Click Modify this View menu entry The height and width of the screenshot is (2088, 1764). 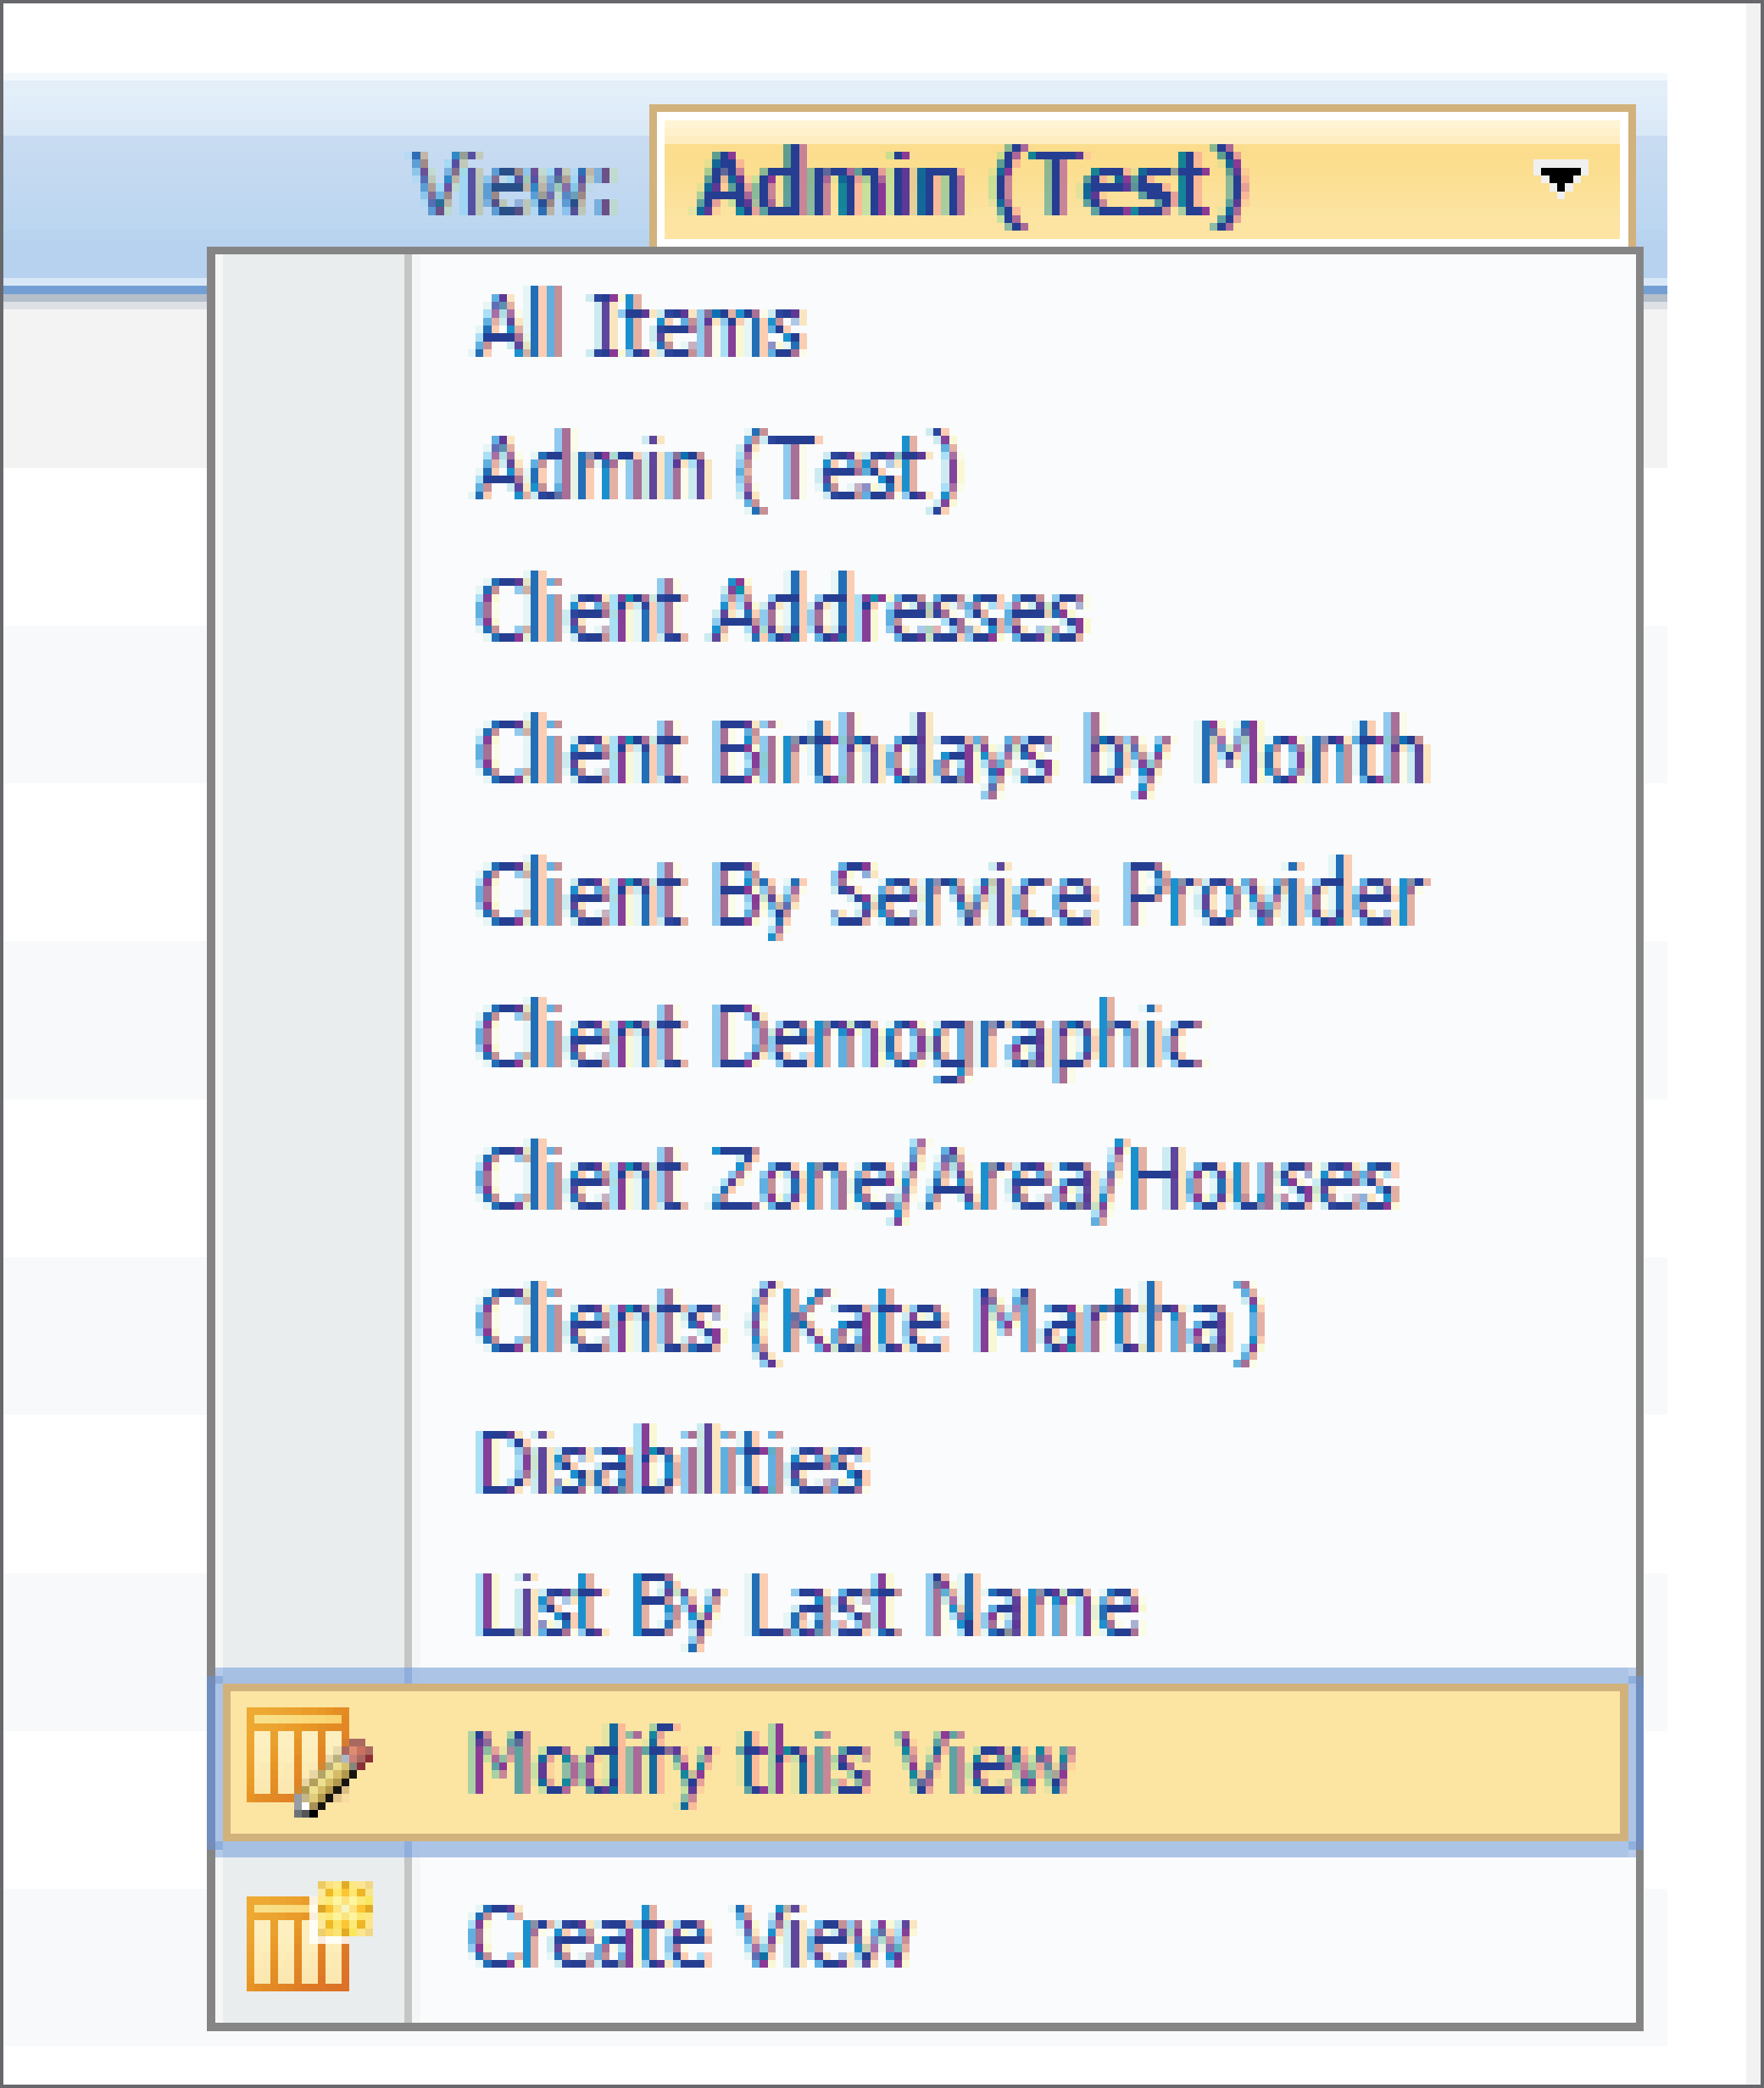tap(925, 1762)
